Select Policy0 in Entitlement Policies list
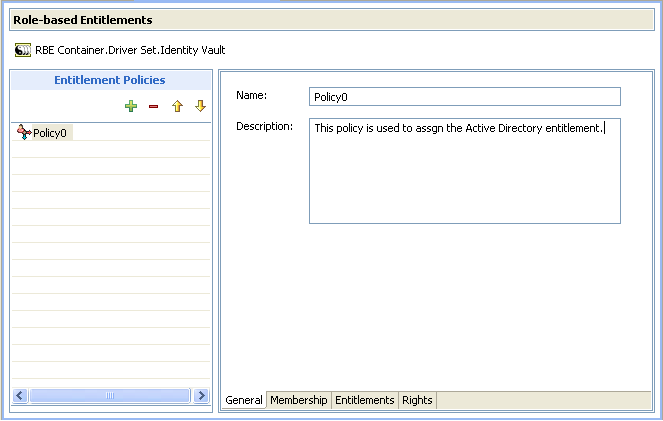 (x=50, y=133)
